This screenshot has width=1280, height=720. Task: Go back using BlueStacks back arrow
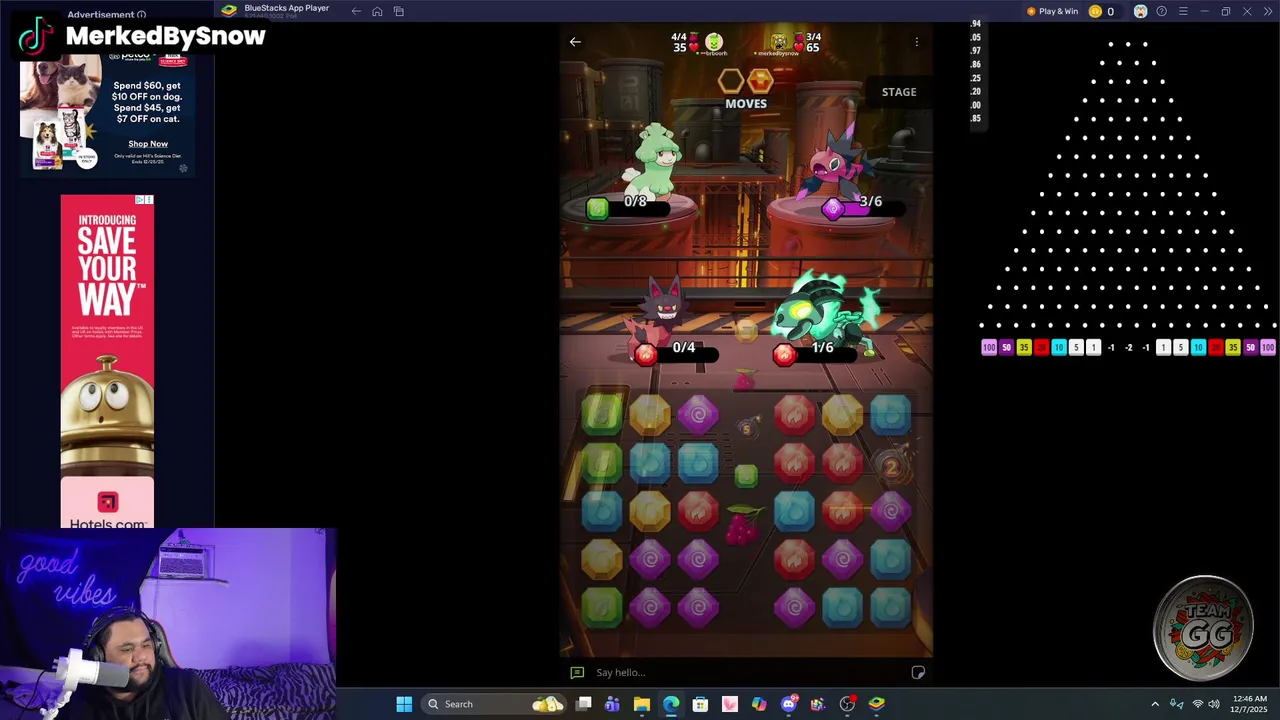coord(356,11)
